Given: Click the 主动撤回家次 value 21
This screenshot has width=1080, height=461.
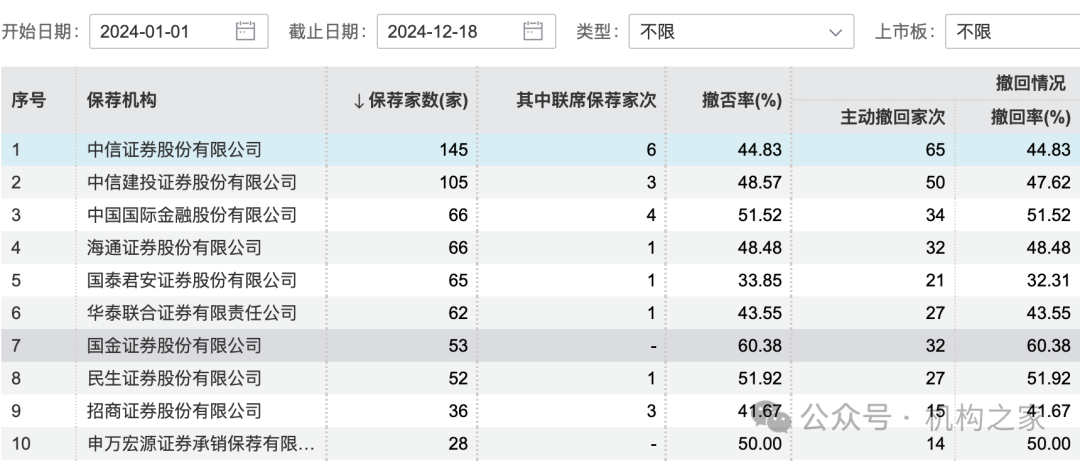Looking at the screenshot, I should (x=935, y=280).
